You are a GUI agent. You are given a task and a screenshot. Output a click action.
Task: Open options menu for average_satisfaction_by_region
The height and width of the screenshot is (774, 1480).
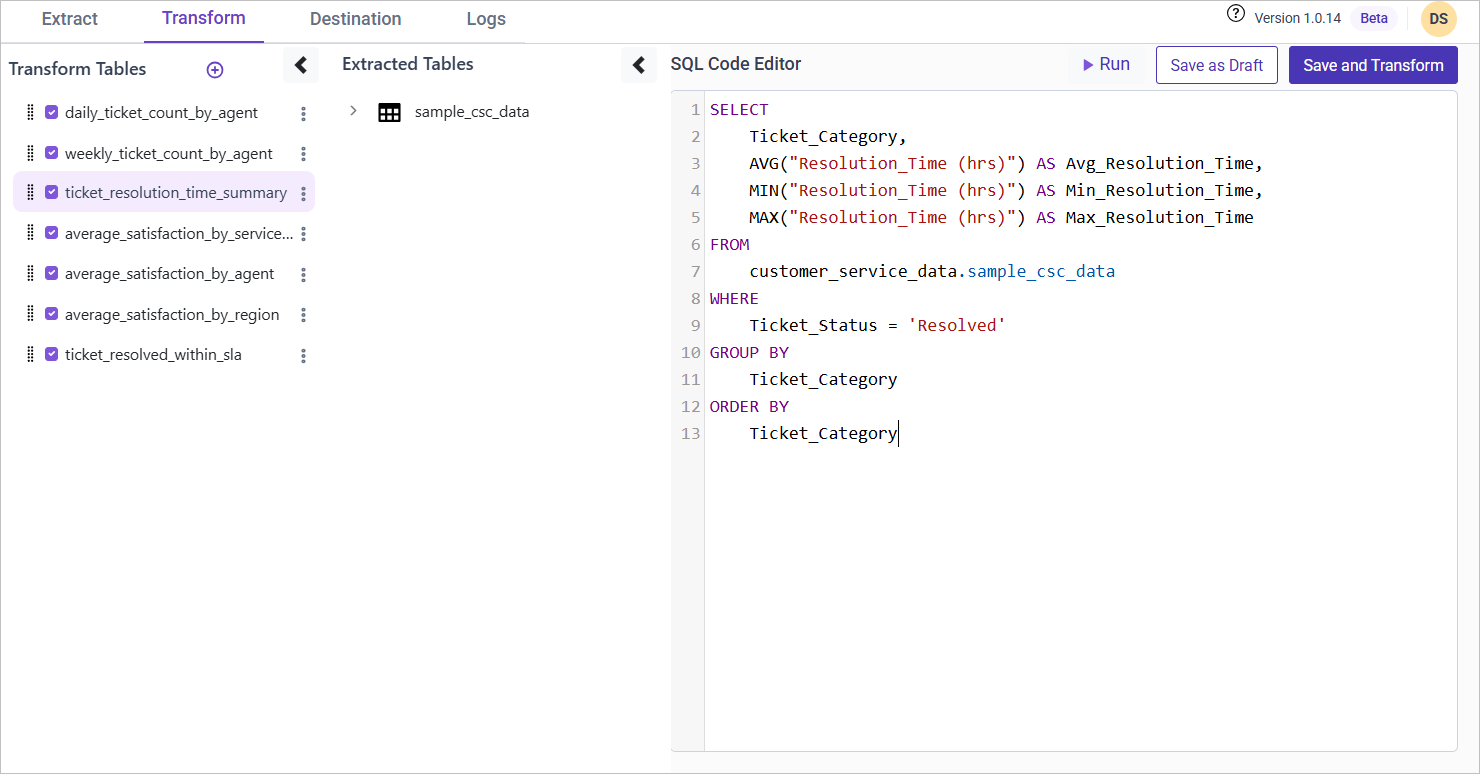pyautogui.click(x=303, y=315)
